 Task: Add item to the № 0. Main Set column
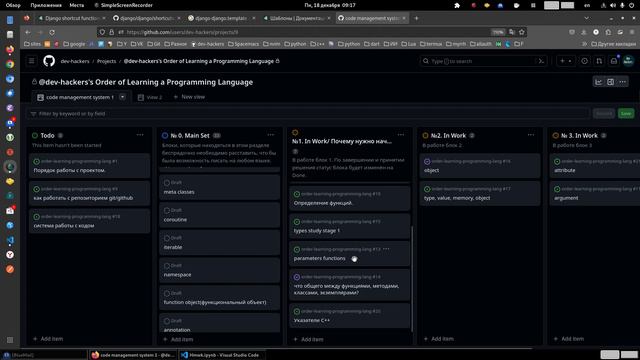(x=178, y=339)
